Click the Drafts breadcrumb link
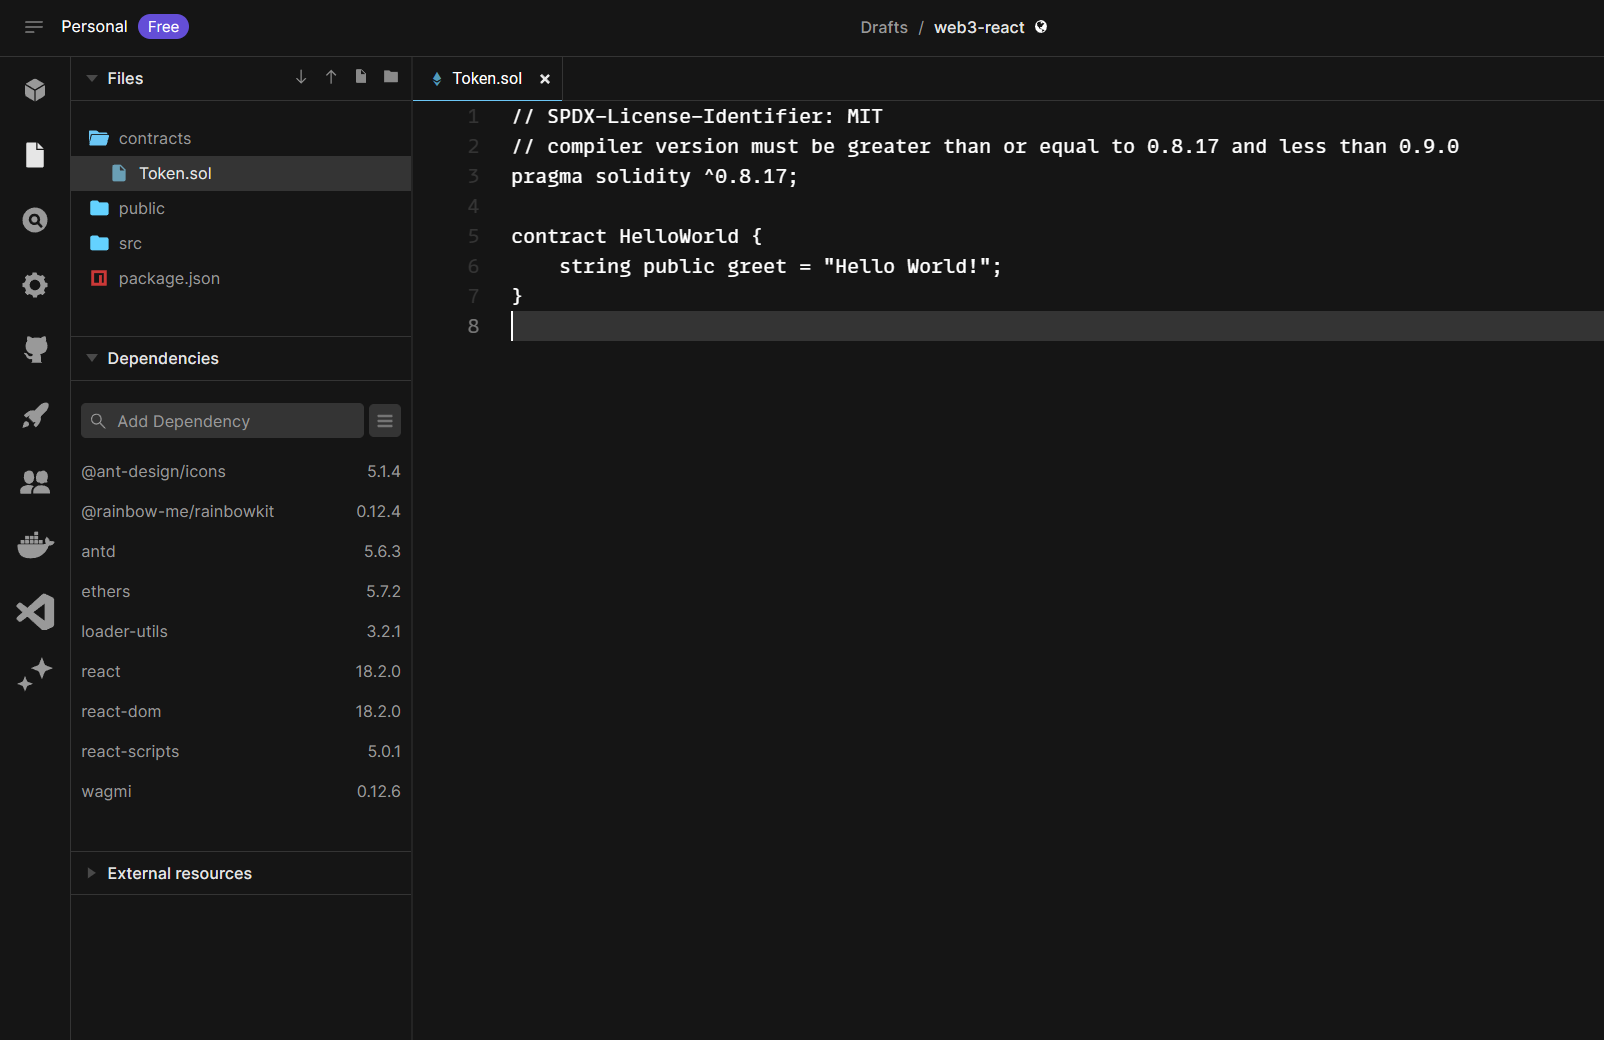Image resolution: width=1604 pixels, height=1040 pixels. (884, 27)
